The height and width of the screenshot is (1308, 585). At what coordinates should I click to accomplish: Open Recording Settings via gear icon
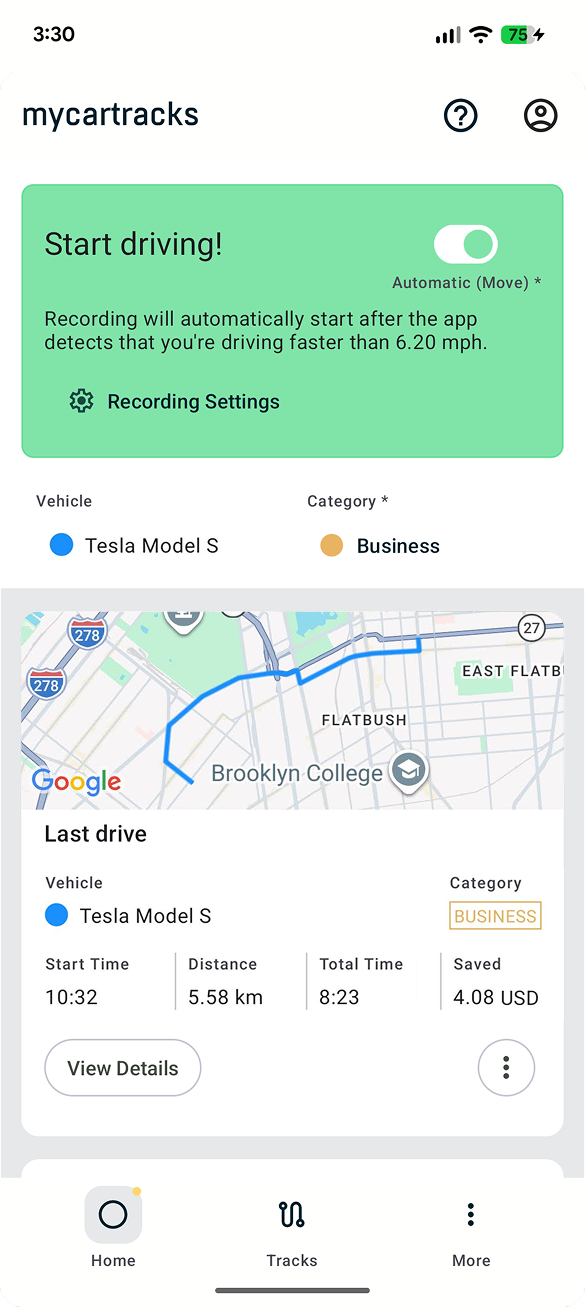coord(81,401)
